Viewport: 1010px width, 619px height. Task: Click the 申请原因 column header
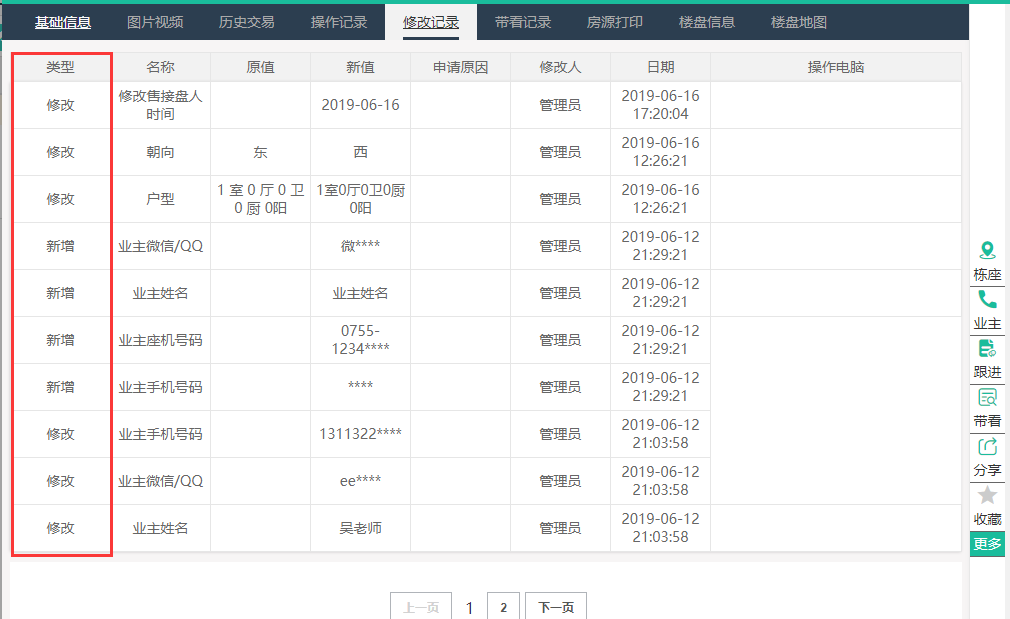coord(461,67)
